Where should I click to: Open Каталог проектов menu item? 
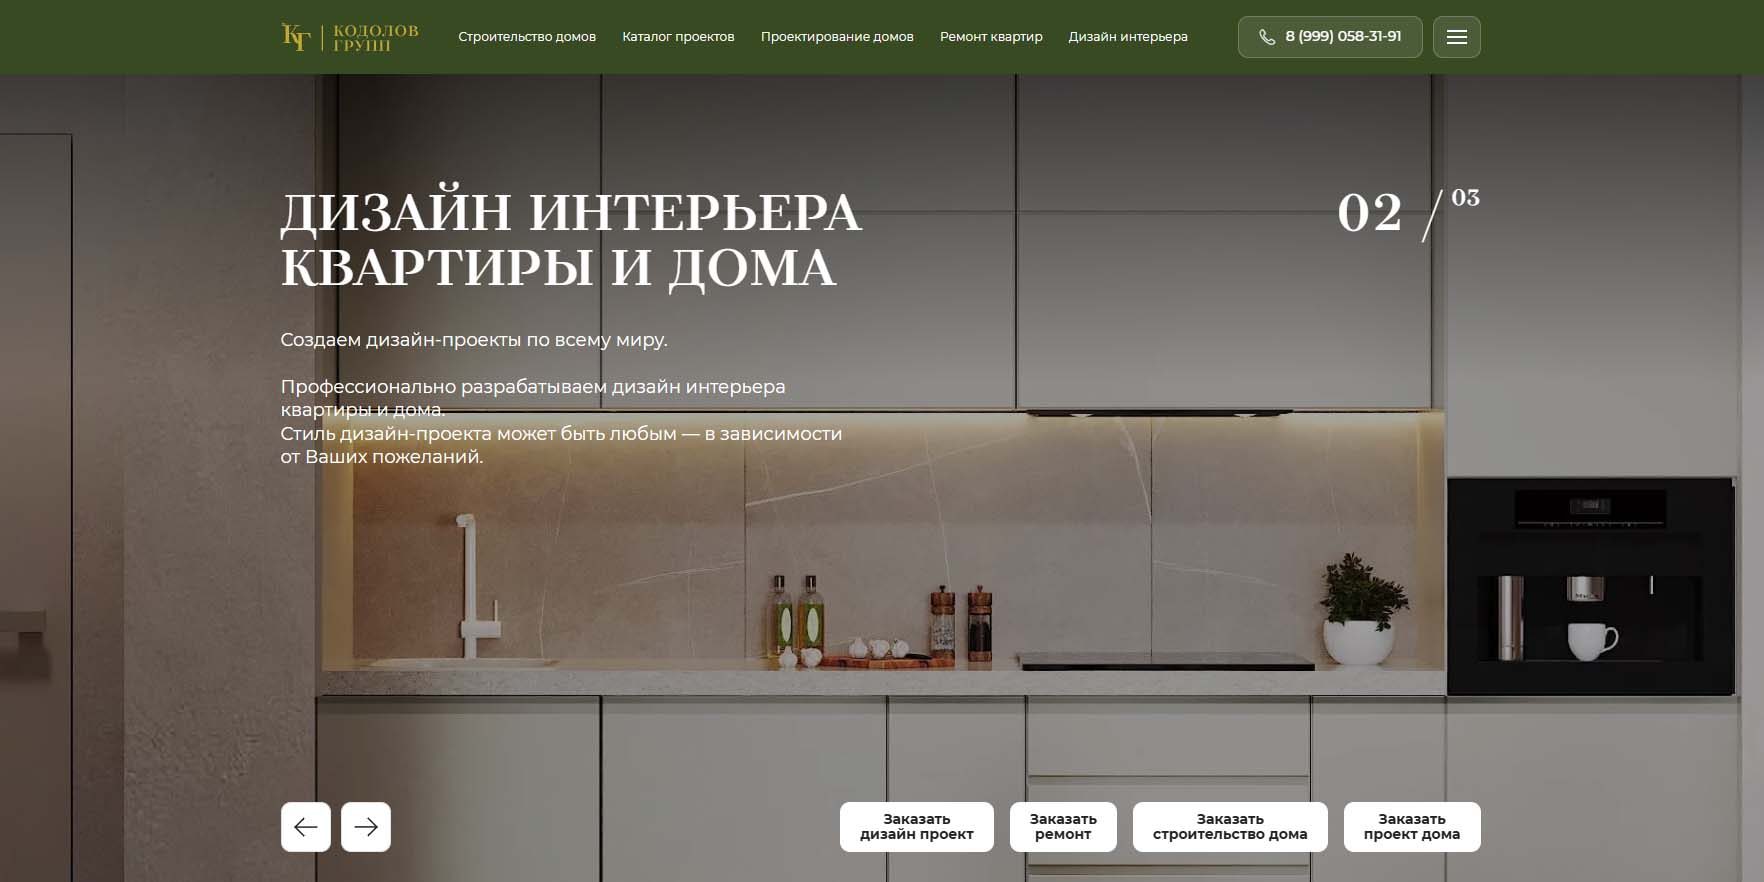pos(678,37)
